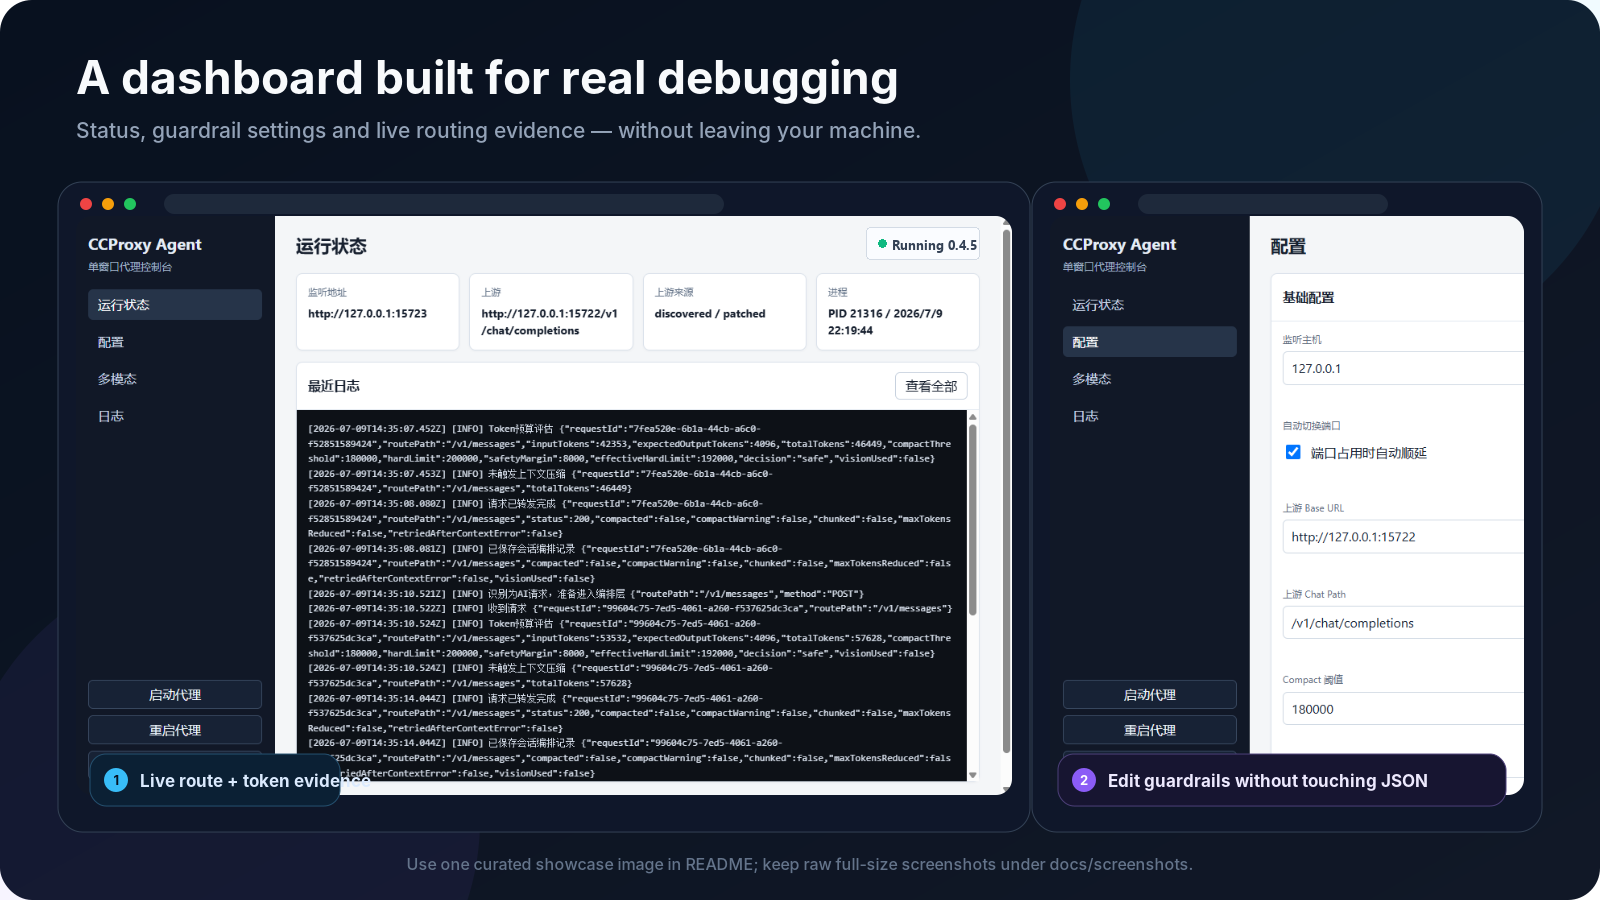Open 运行状态 in the right window sidebar
This screenshot has width=1600, height=900.
pos(1149,305)
